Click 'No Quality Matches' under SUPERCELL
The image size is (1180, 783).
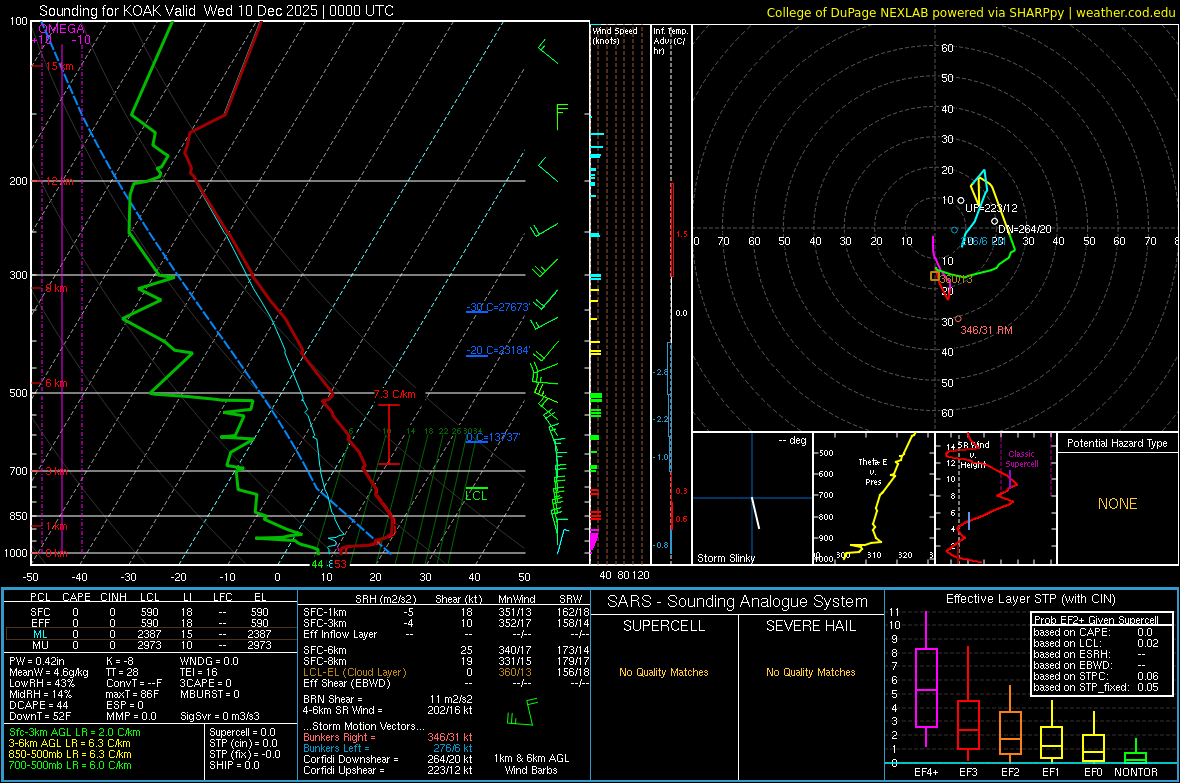664,672
